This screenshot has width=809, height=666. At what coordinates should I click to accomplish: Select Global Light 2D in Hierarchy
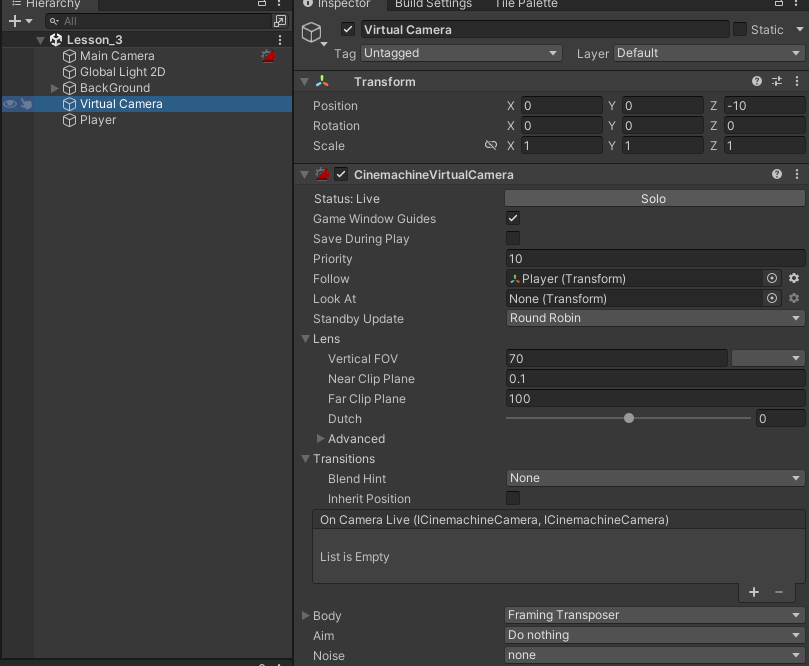(123, 72)
